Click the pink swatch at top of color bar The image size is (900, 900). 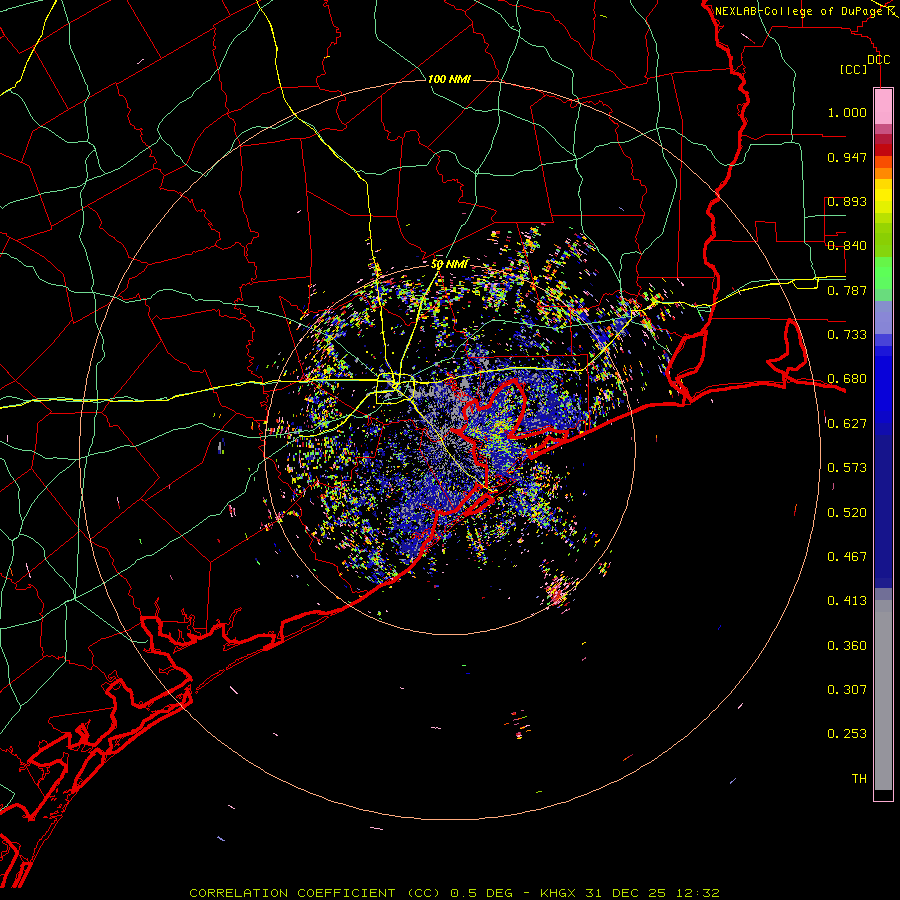point(883,107)
